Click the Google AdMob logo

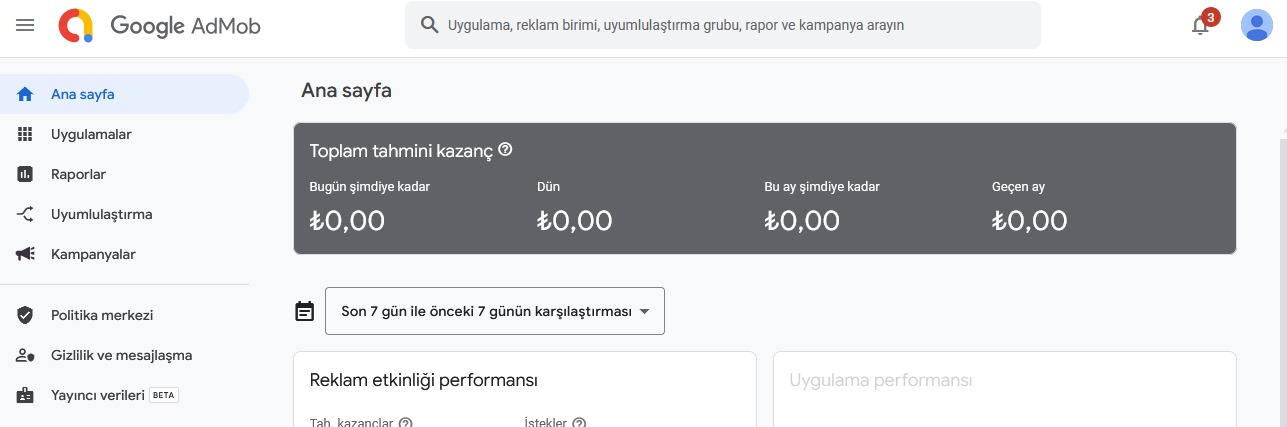click(160, 25)
